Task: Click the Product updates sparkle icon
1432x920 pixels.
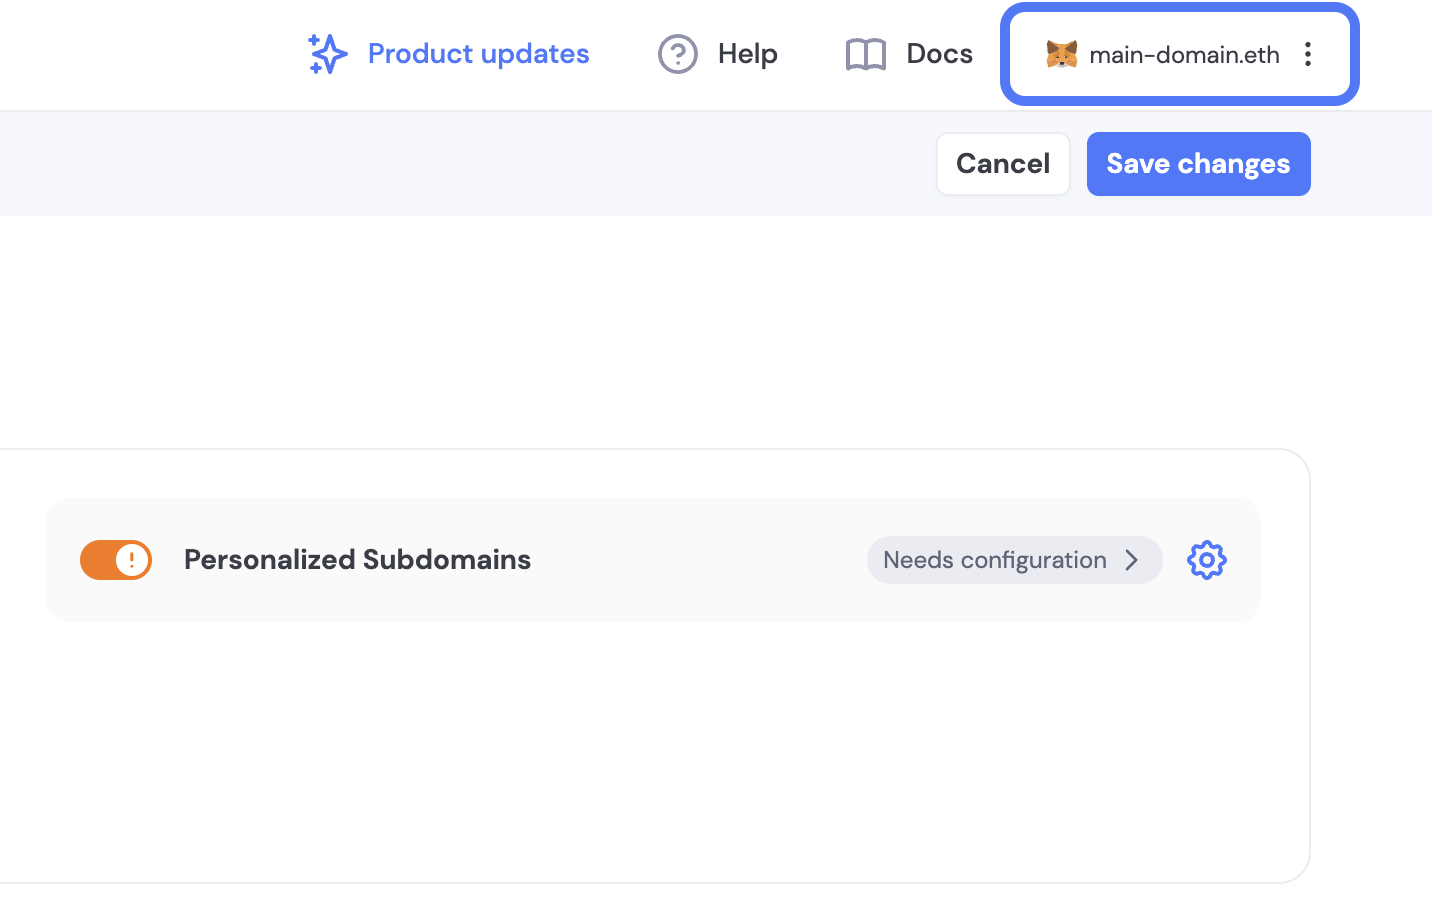Action: pos(327,54)
